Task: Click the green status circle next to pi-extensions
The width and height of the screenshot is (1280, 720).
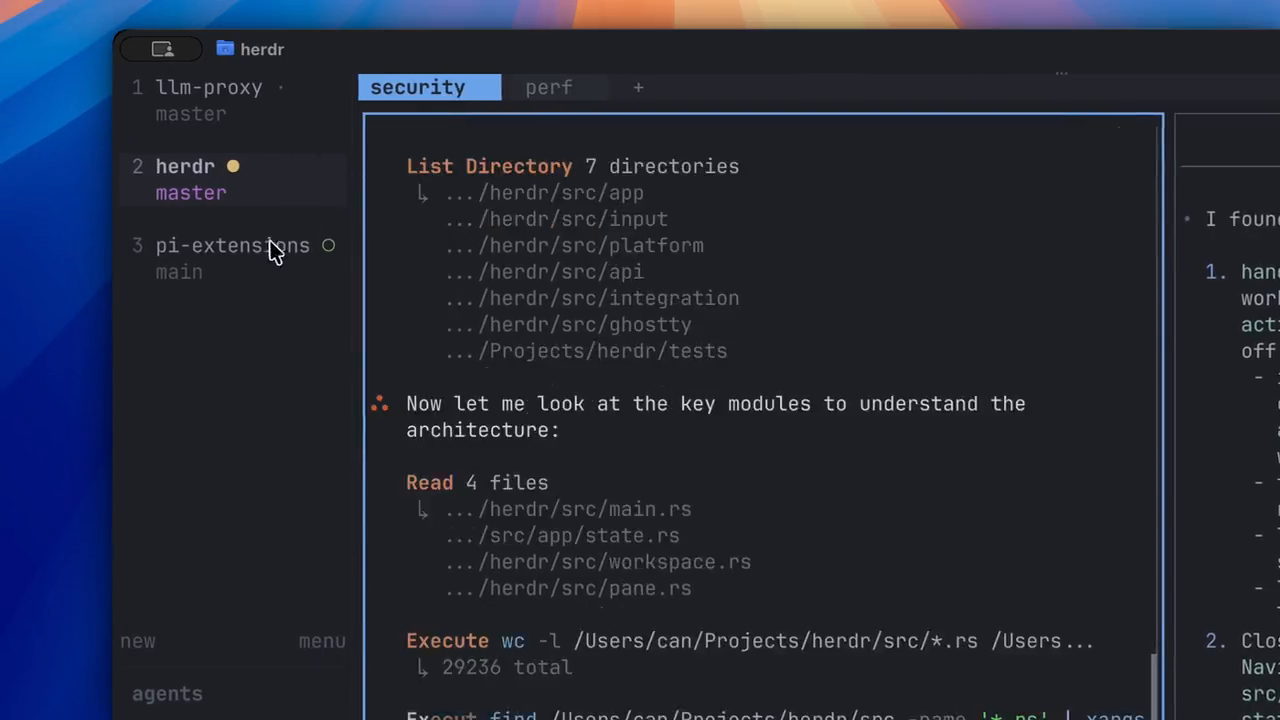Action: click(328, 245)
